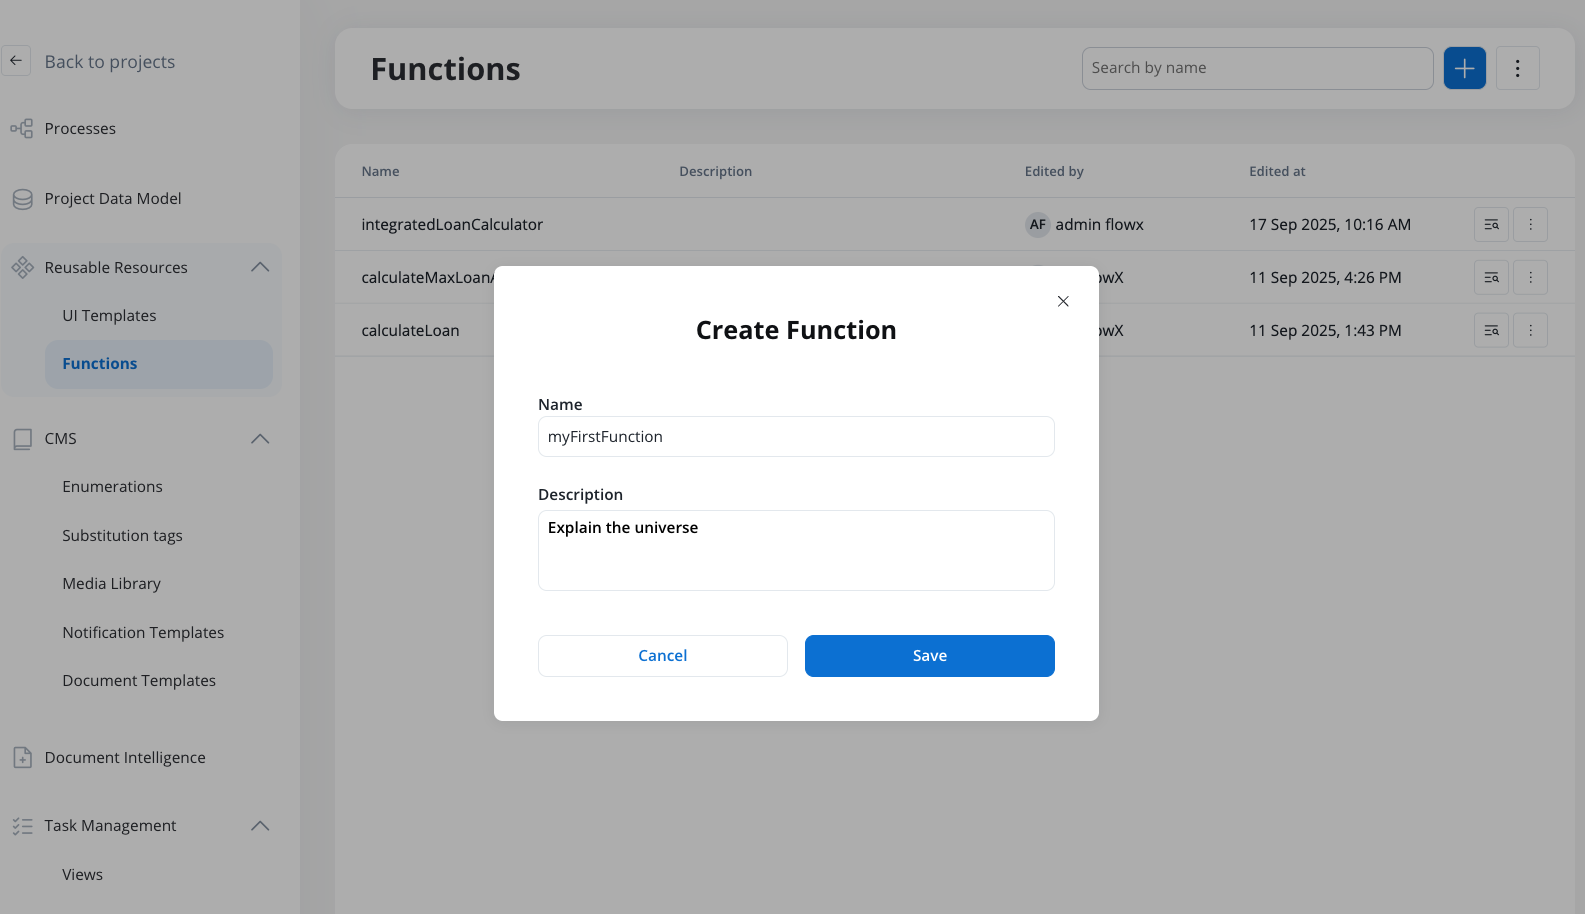Click the Search by name field
Screen dimensions: 1585x914
point(1257,68)
